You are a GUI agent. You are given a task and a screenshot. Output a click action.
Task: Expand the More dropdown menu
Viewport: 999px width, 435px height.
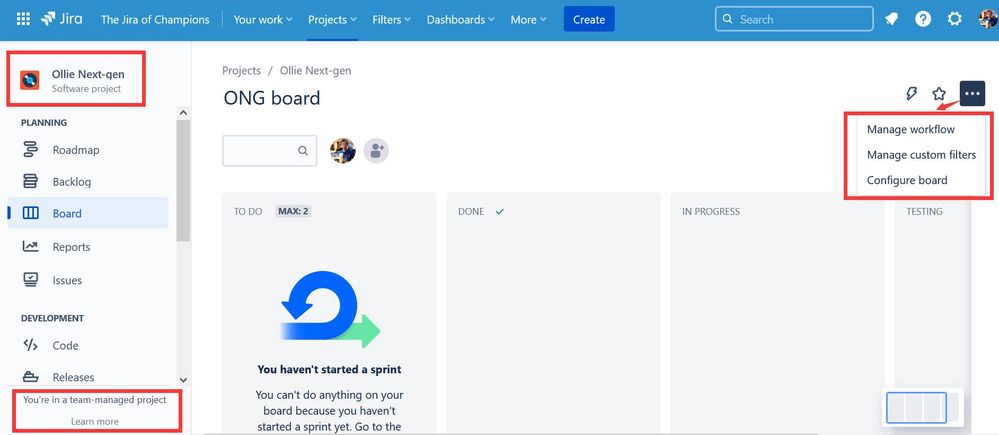coord(528,20)
